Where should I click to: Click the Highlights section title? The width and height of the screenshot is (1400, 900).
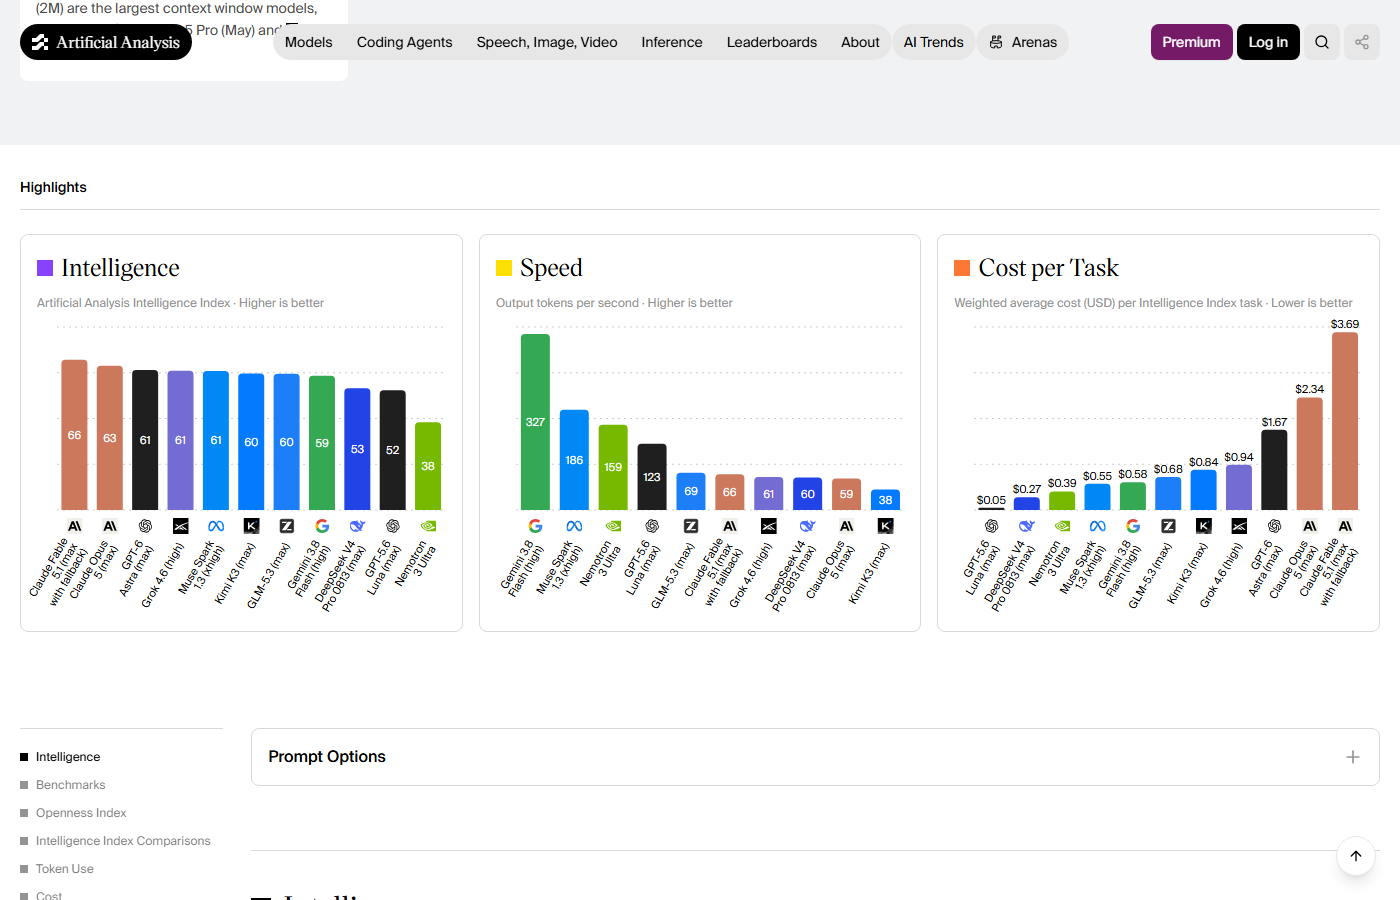(x=53, y=187)
